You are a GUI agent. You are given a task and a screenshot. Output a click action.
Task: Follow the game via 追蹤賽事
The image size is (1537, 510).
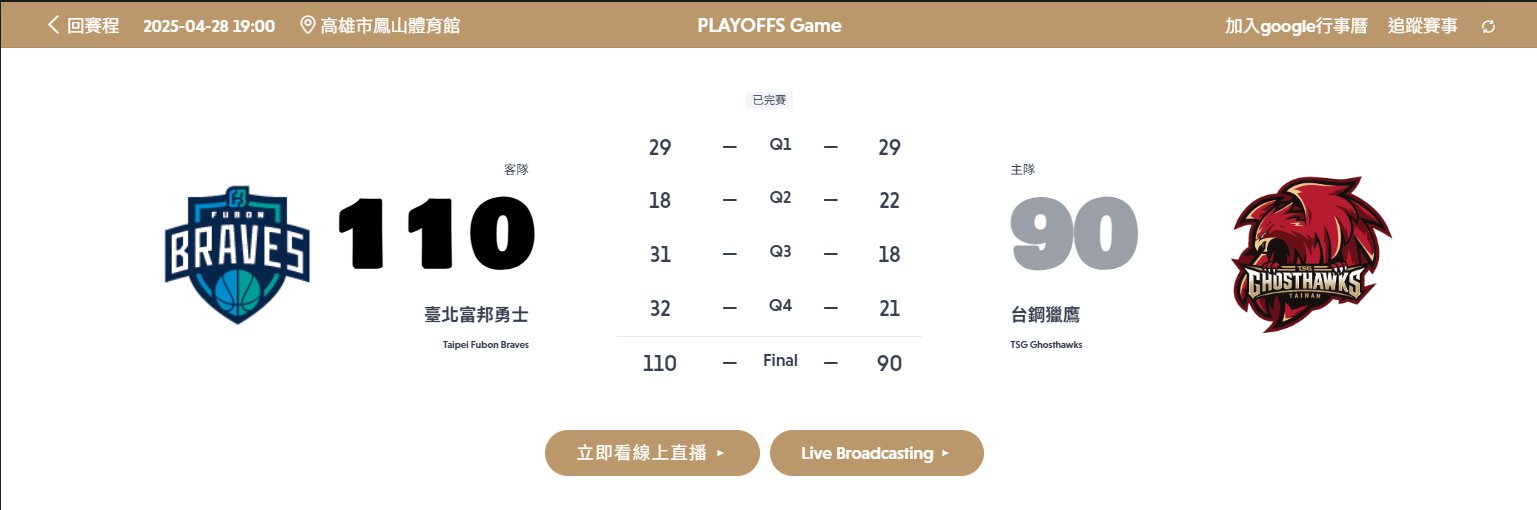point(1422,26)
